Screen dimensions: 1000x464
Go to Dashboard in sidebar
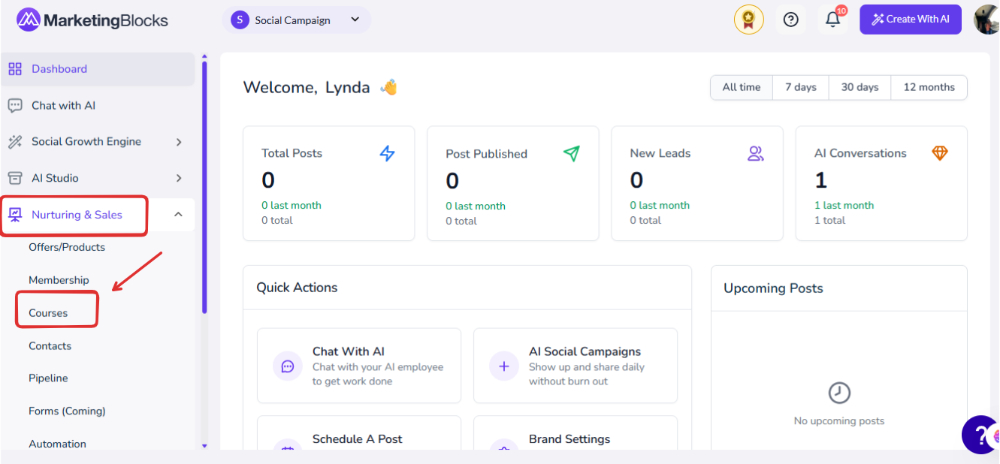pos(98,69)
